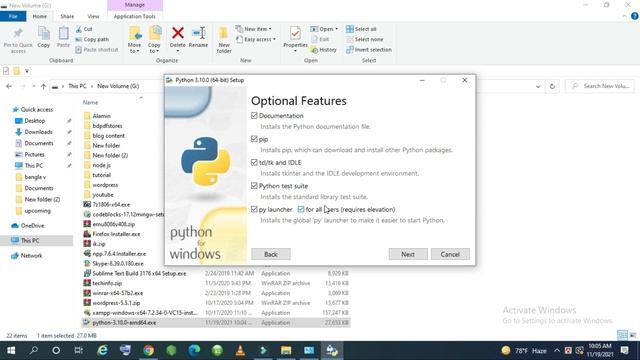The height and width of the screenshot is (360, 640).
Task: Open the recent locations dropdown arrow
Action: [x=33, y=86]
